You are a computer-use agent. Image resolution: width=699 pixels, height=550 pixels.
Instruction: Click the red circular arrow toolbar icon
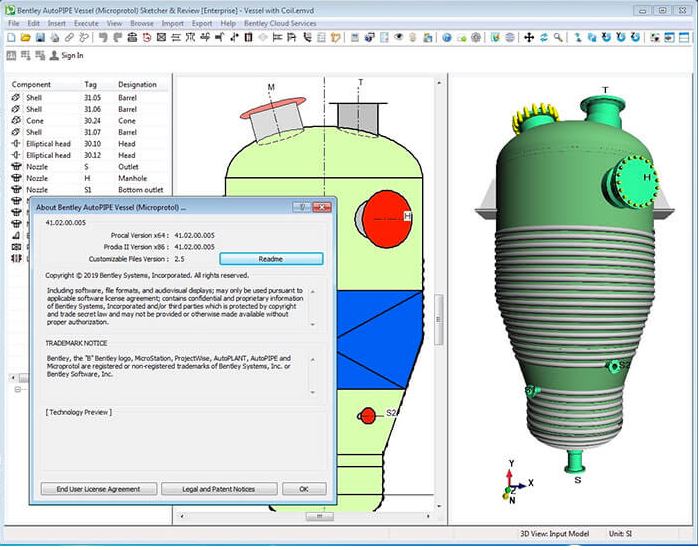147,38
